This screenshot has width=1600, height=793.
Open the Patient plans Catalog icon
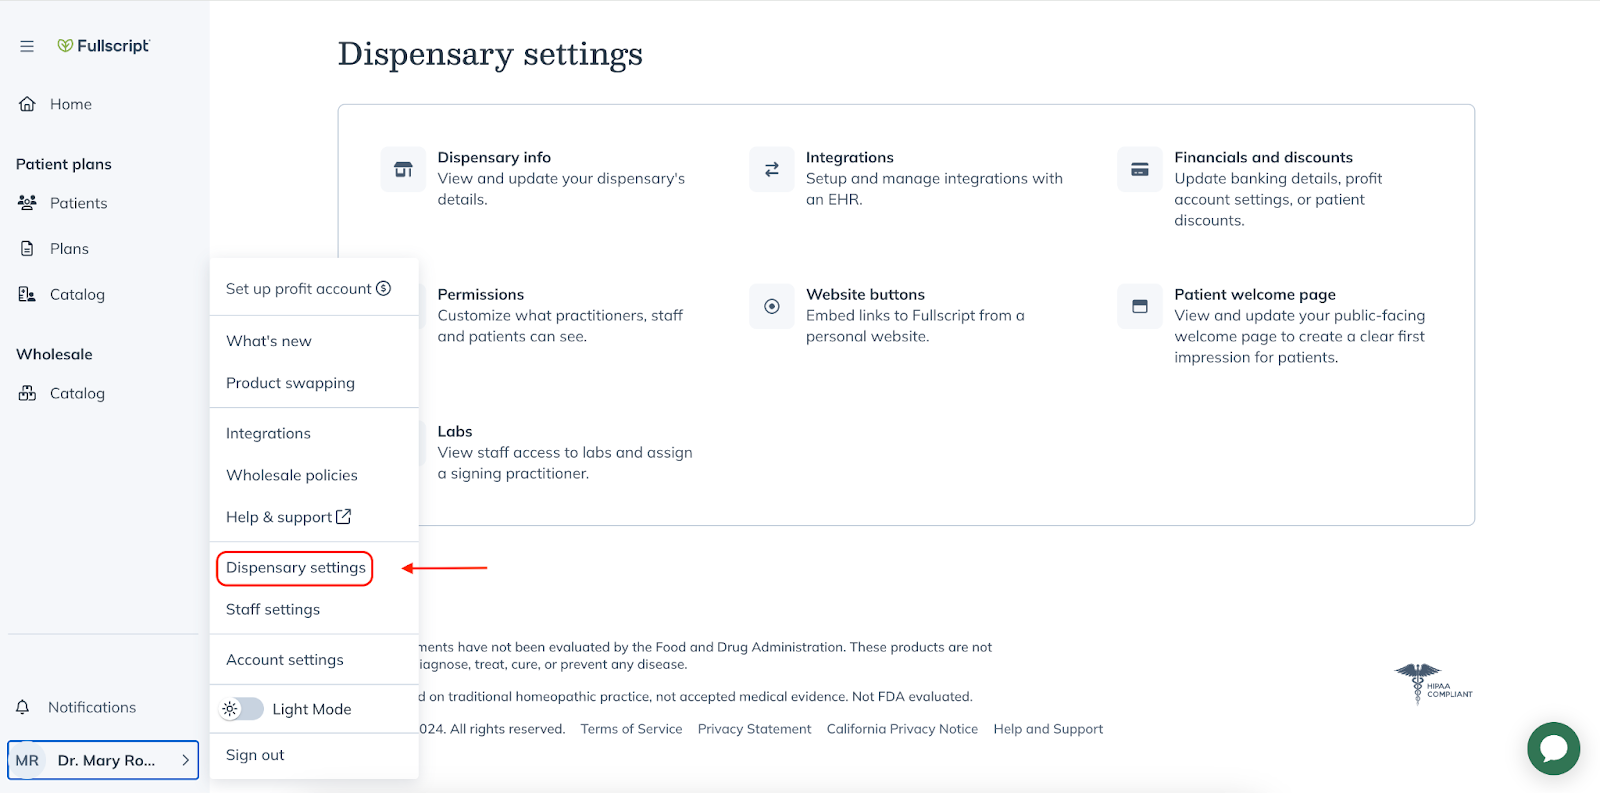26,293
